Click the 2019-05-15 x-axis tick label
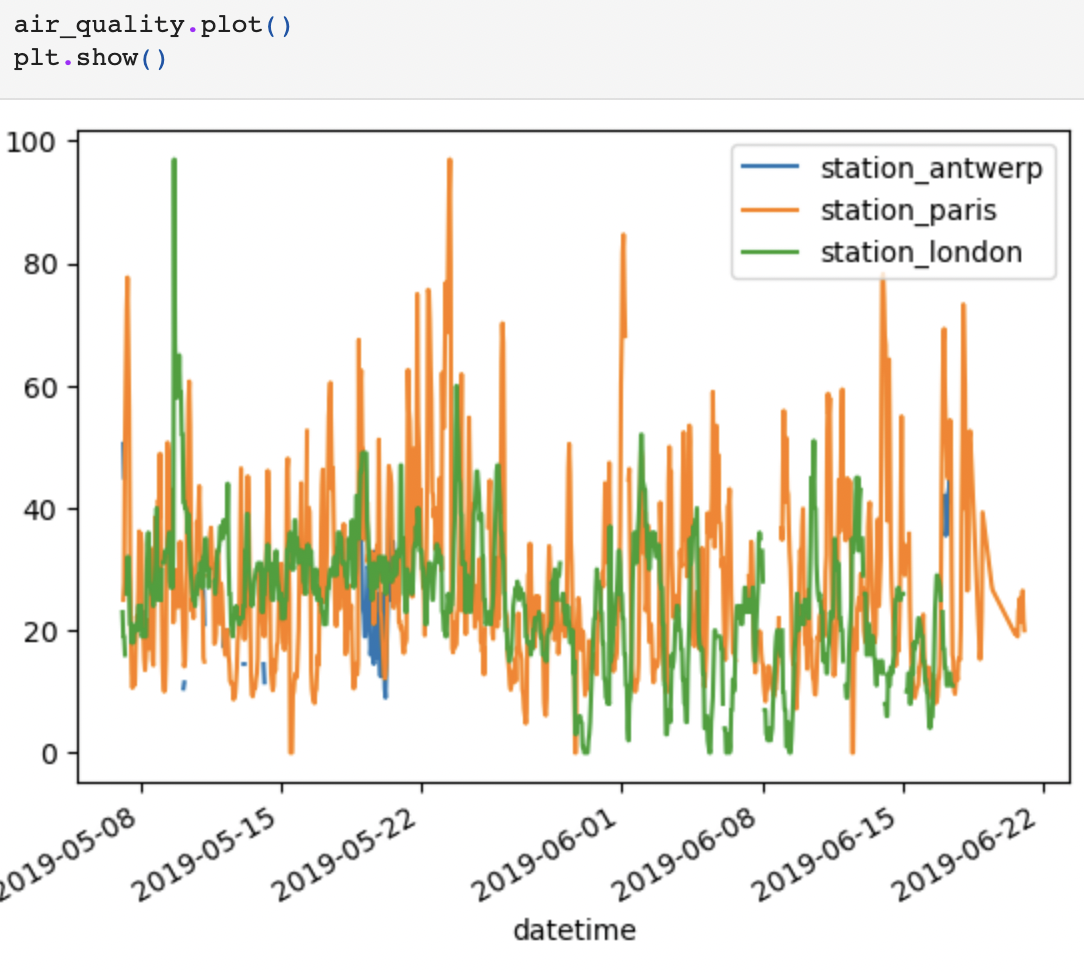Screen dimensions: 1084x972 click(205, 854)
